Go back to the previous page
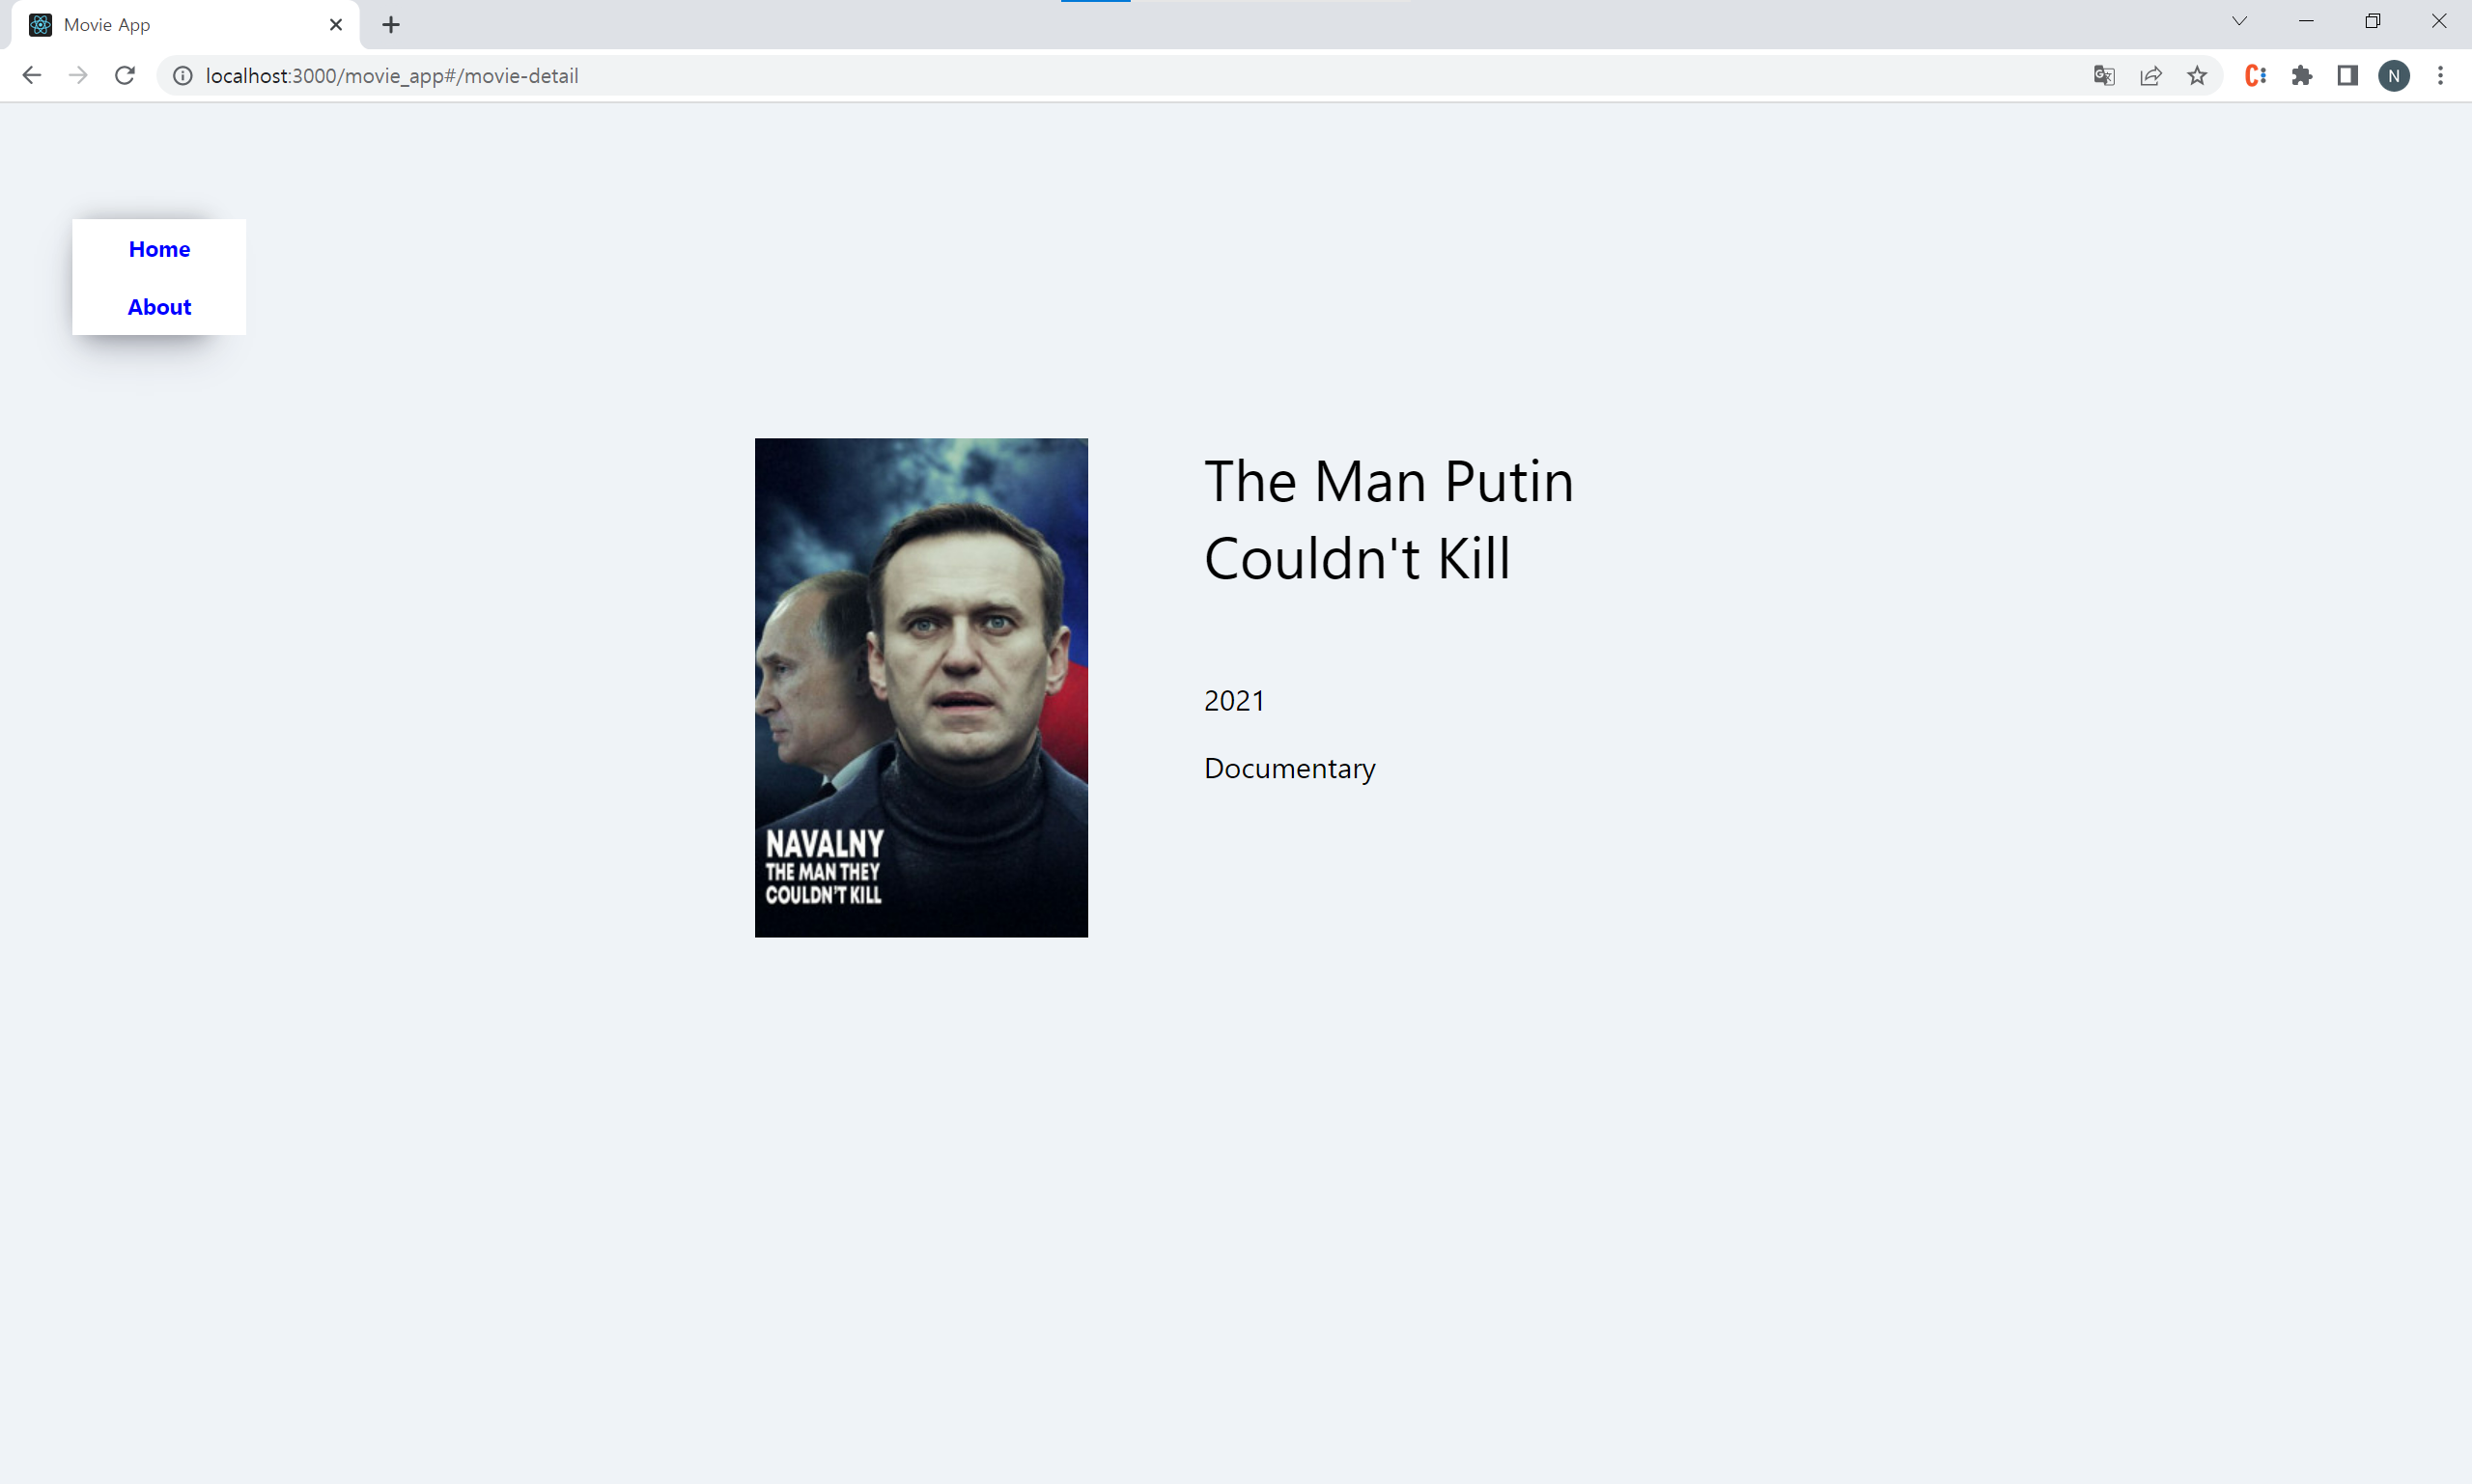 [x=32, y=75]
